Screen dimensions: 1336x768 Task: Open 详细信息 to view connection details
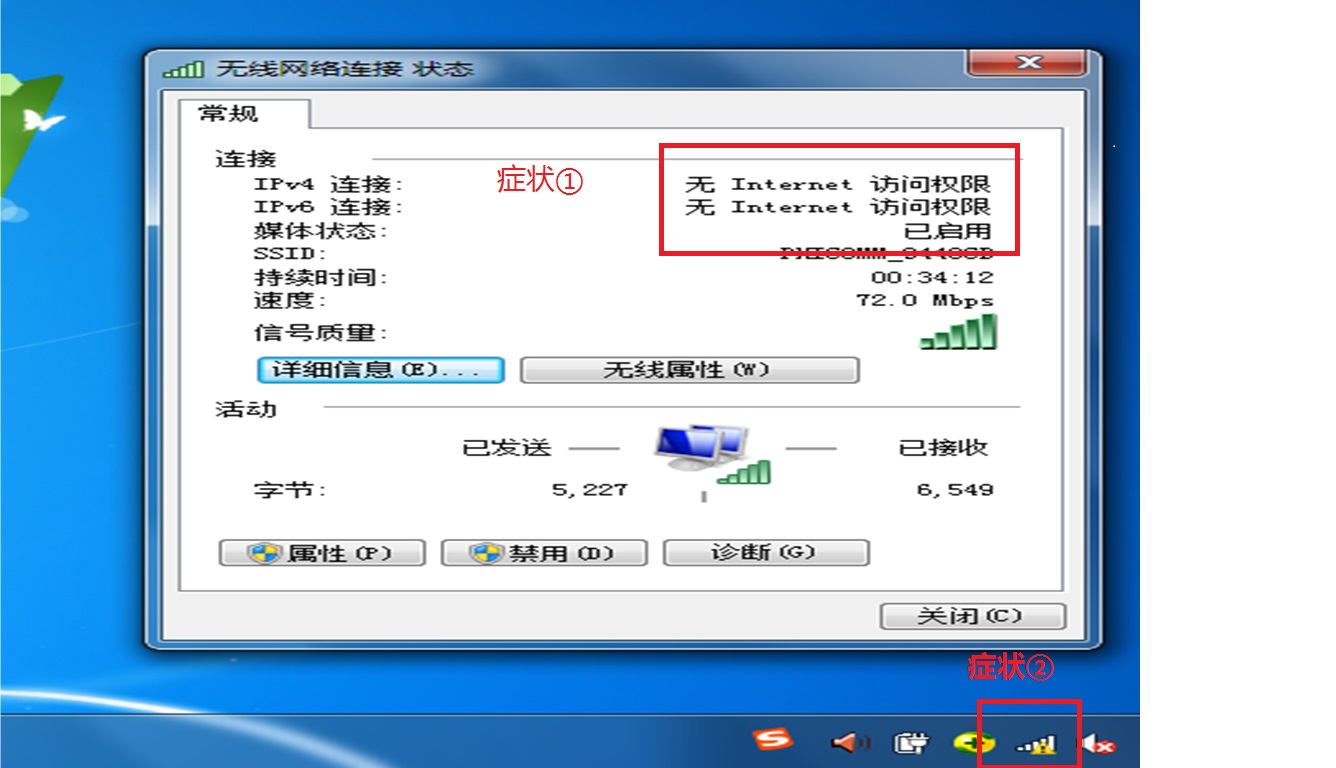(380, 370)
